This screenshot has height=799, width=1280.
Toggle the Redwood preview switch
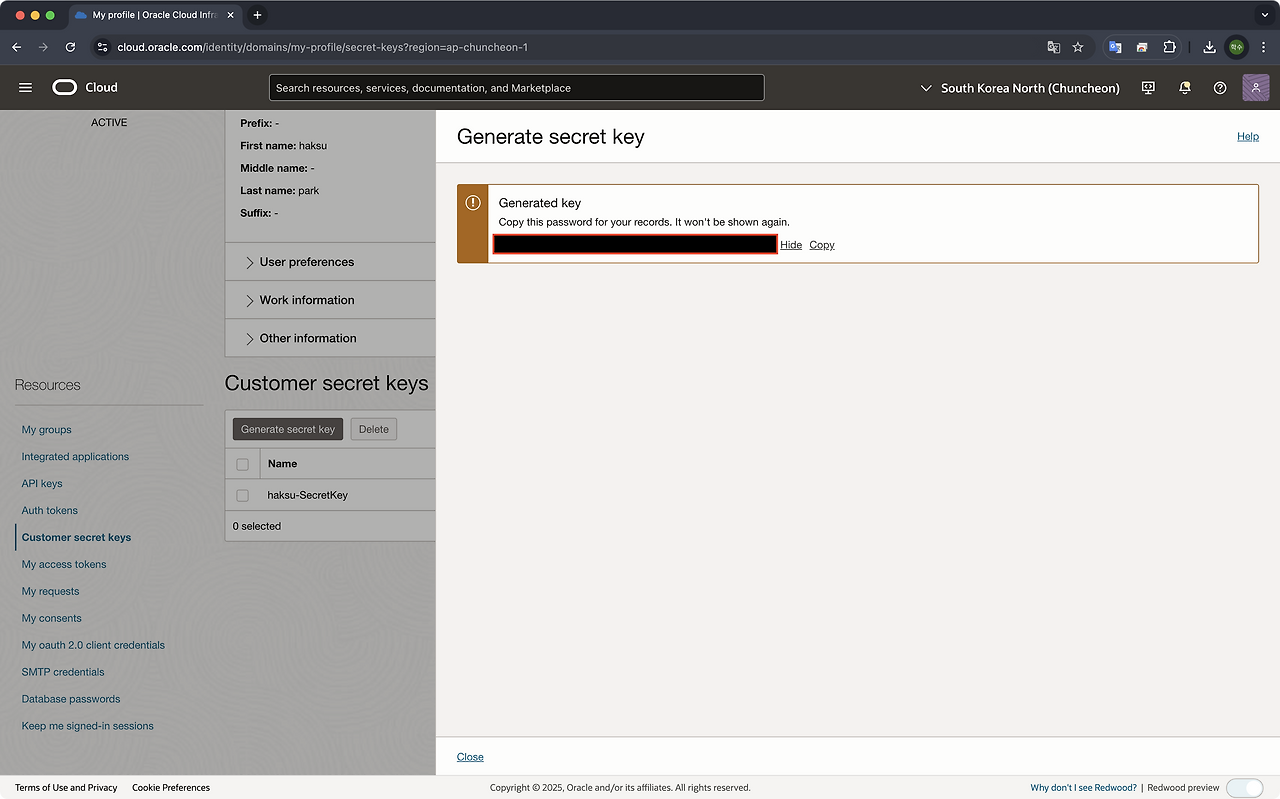[1244, 787]
